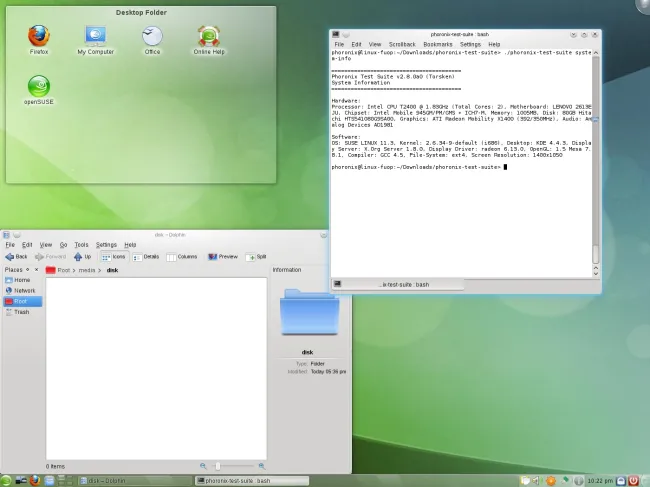The image size is (650, 487).
Task: Open the openSUSE desktop icon
Action: tap(39, 90)
